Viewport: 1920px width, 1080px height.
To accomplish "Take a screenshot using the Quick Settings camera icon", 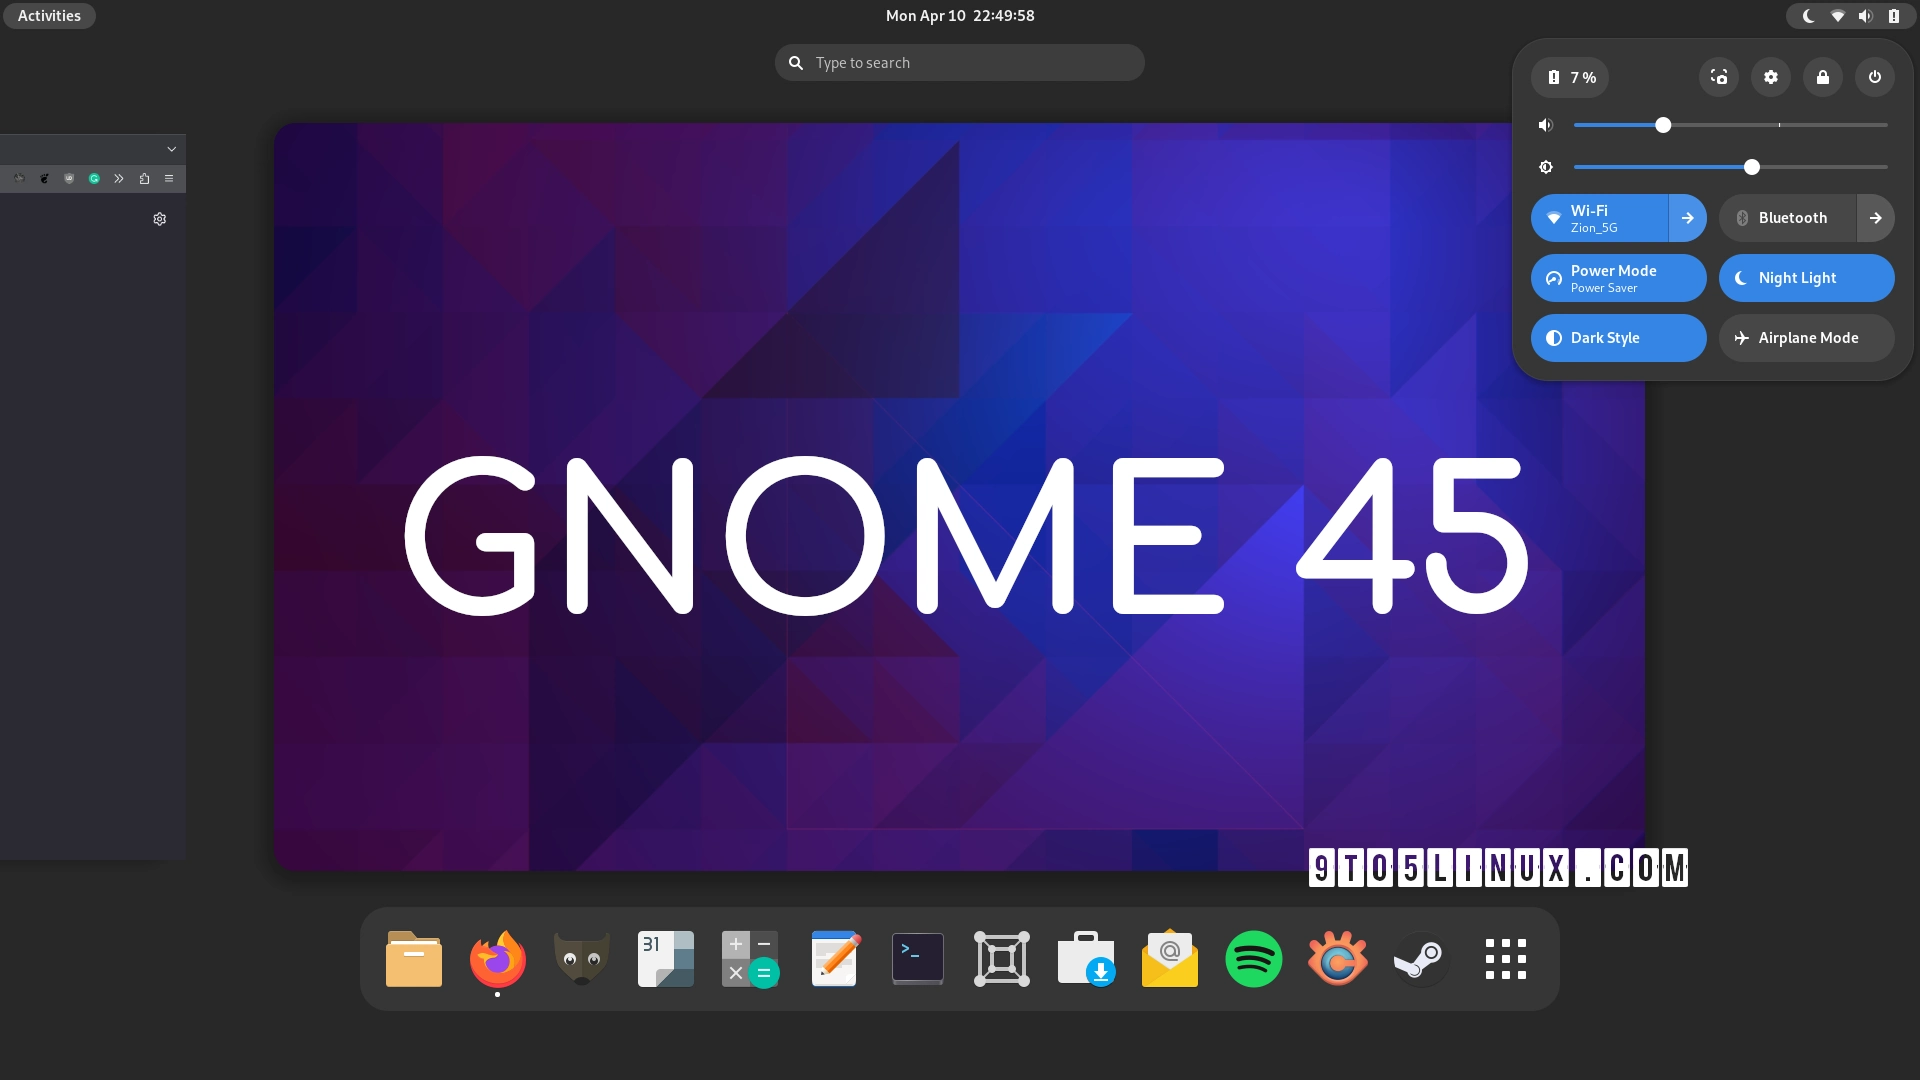I will pyautogui.click(x=1719, y=77).
